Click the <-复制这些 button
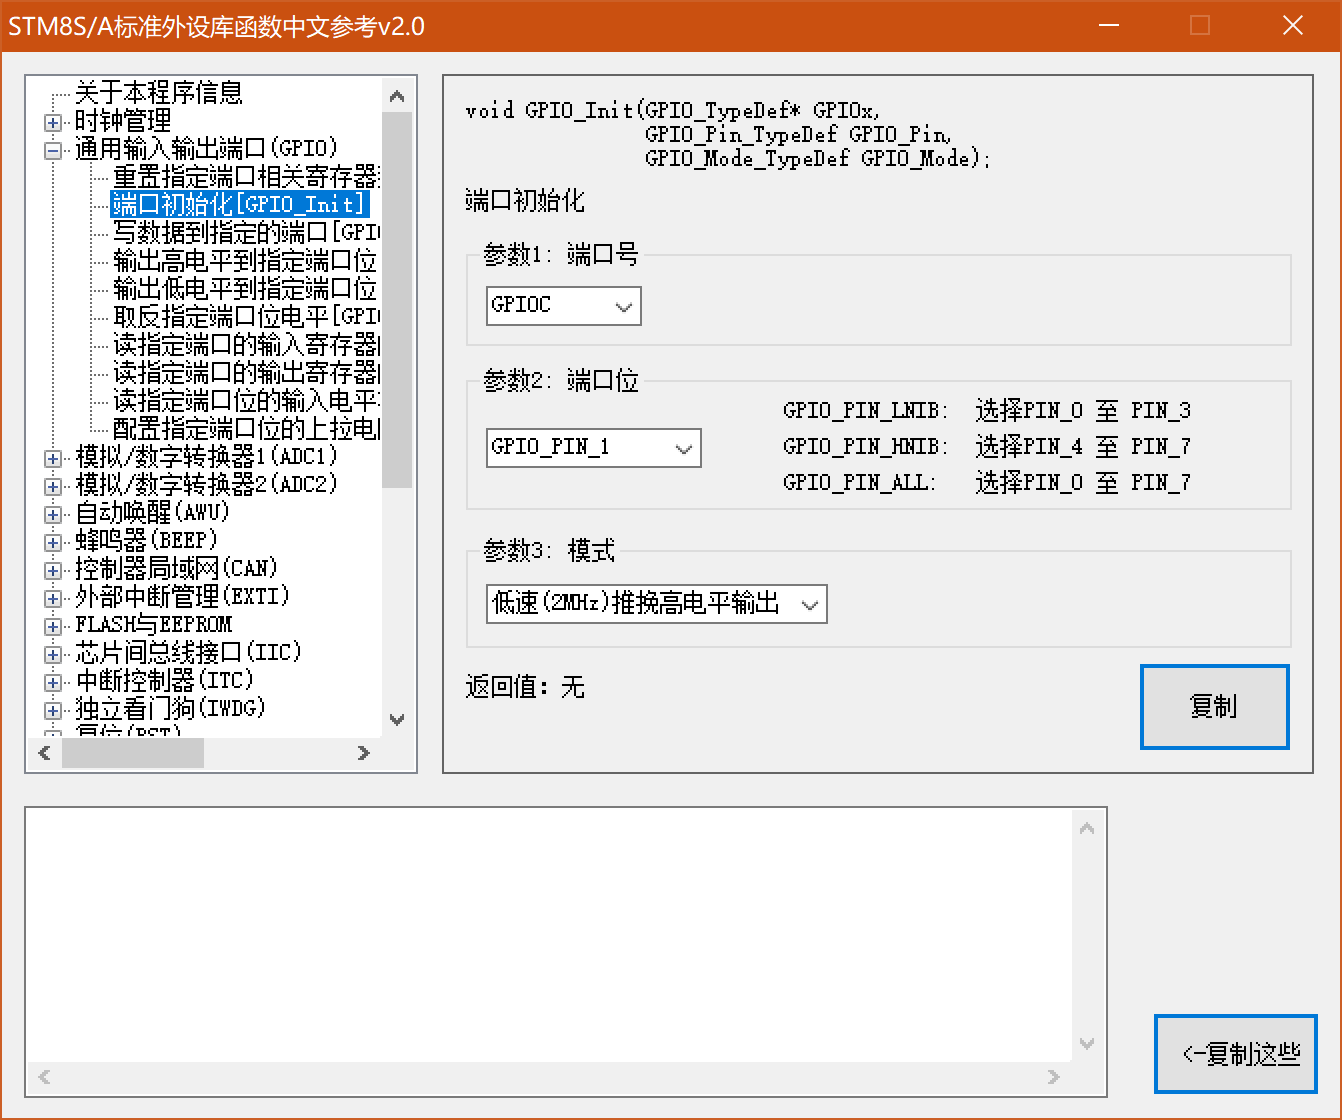This screenshot has height=1120, width=1342. (1235, 1054)
